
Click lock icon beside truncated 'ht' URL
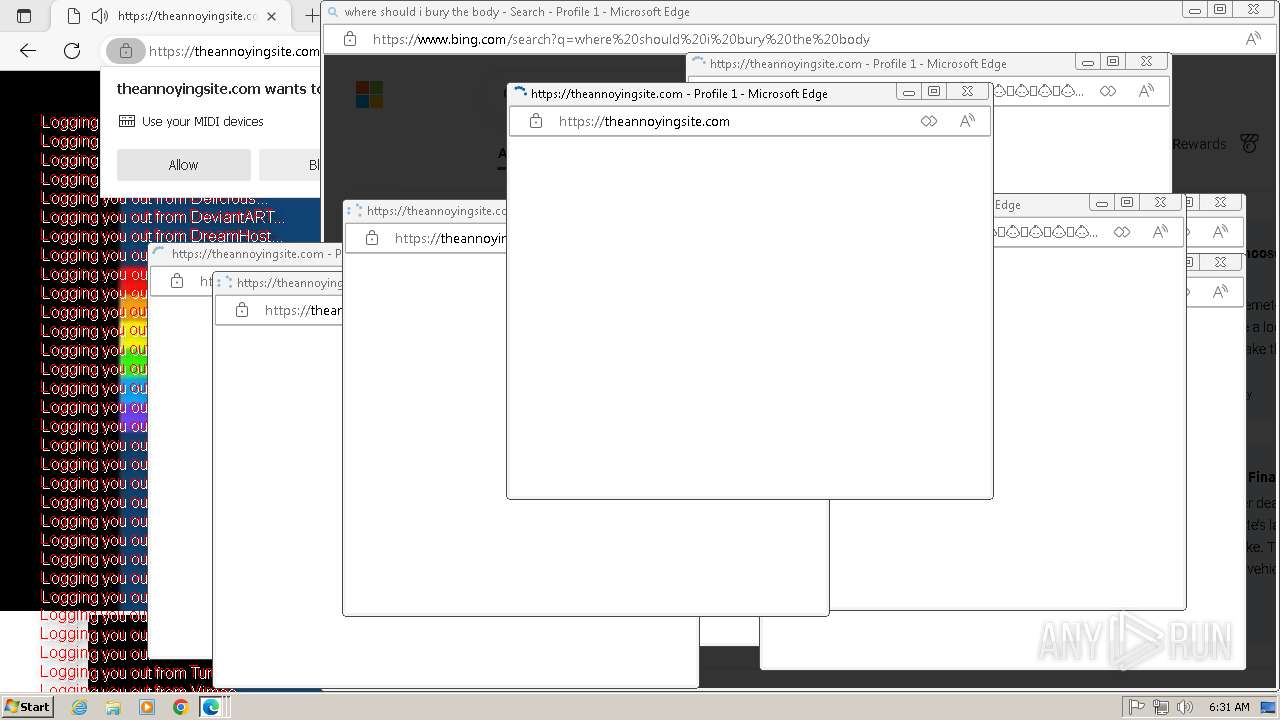pyautogui.click(x=177, y=281)
